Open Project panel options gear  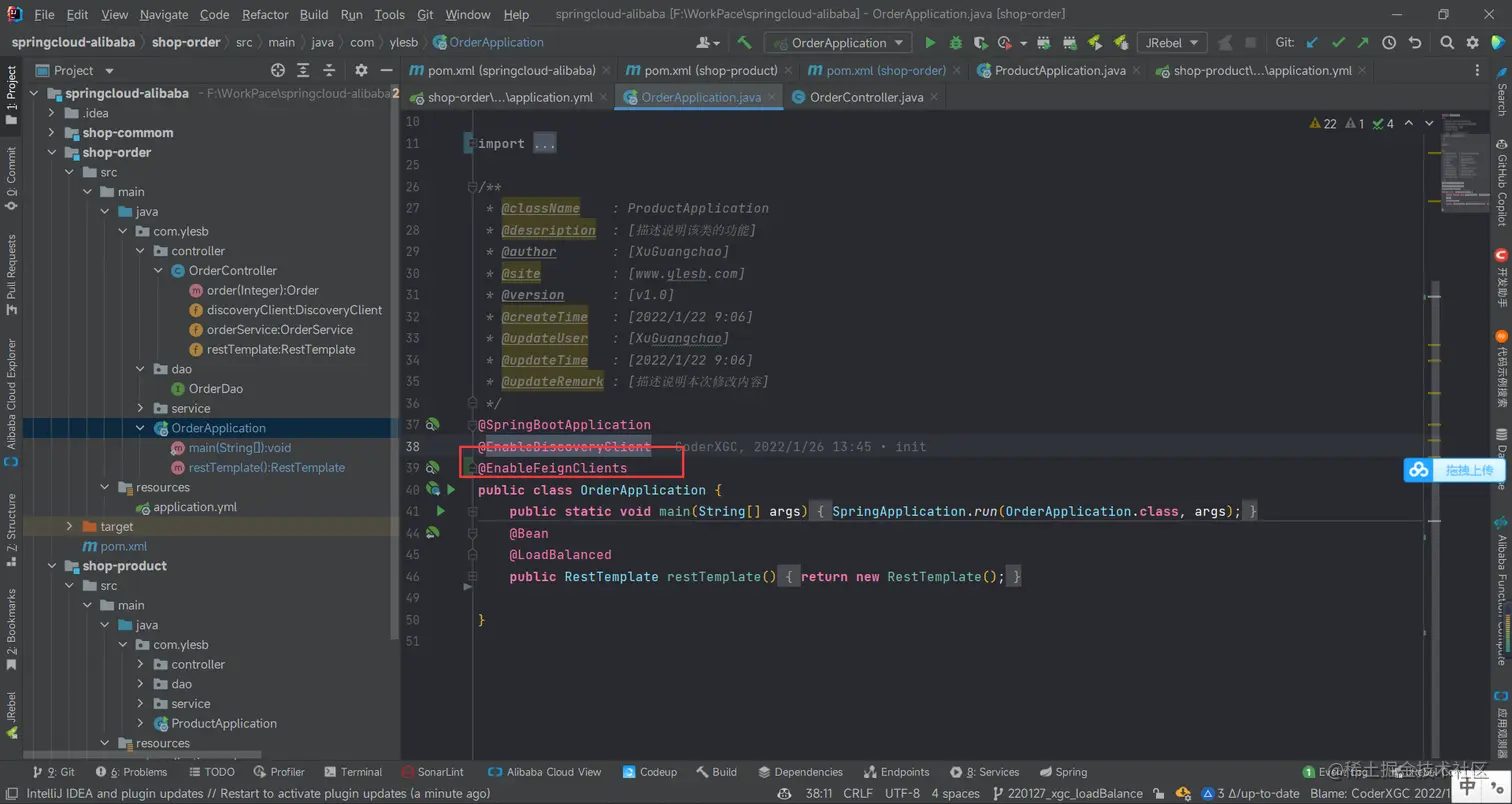tap(361, 70)
